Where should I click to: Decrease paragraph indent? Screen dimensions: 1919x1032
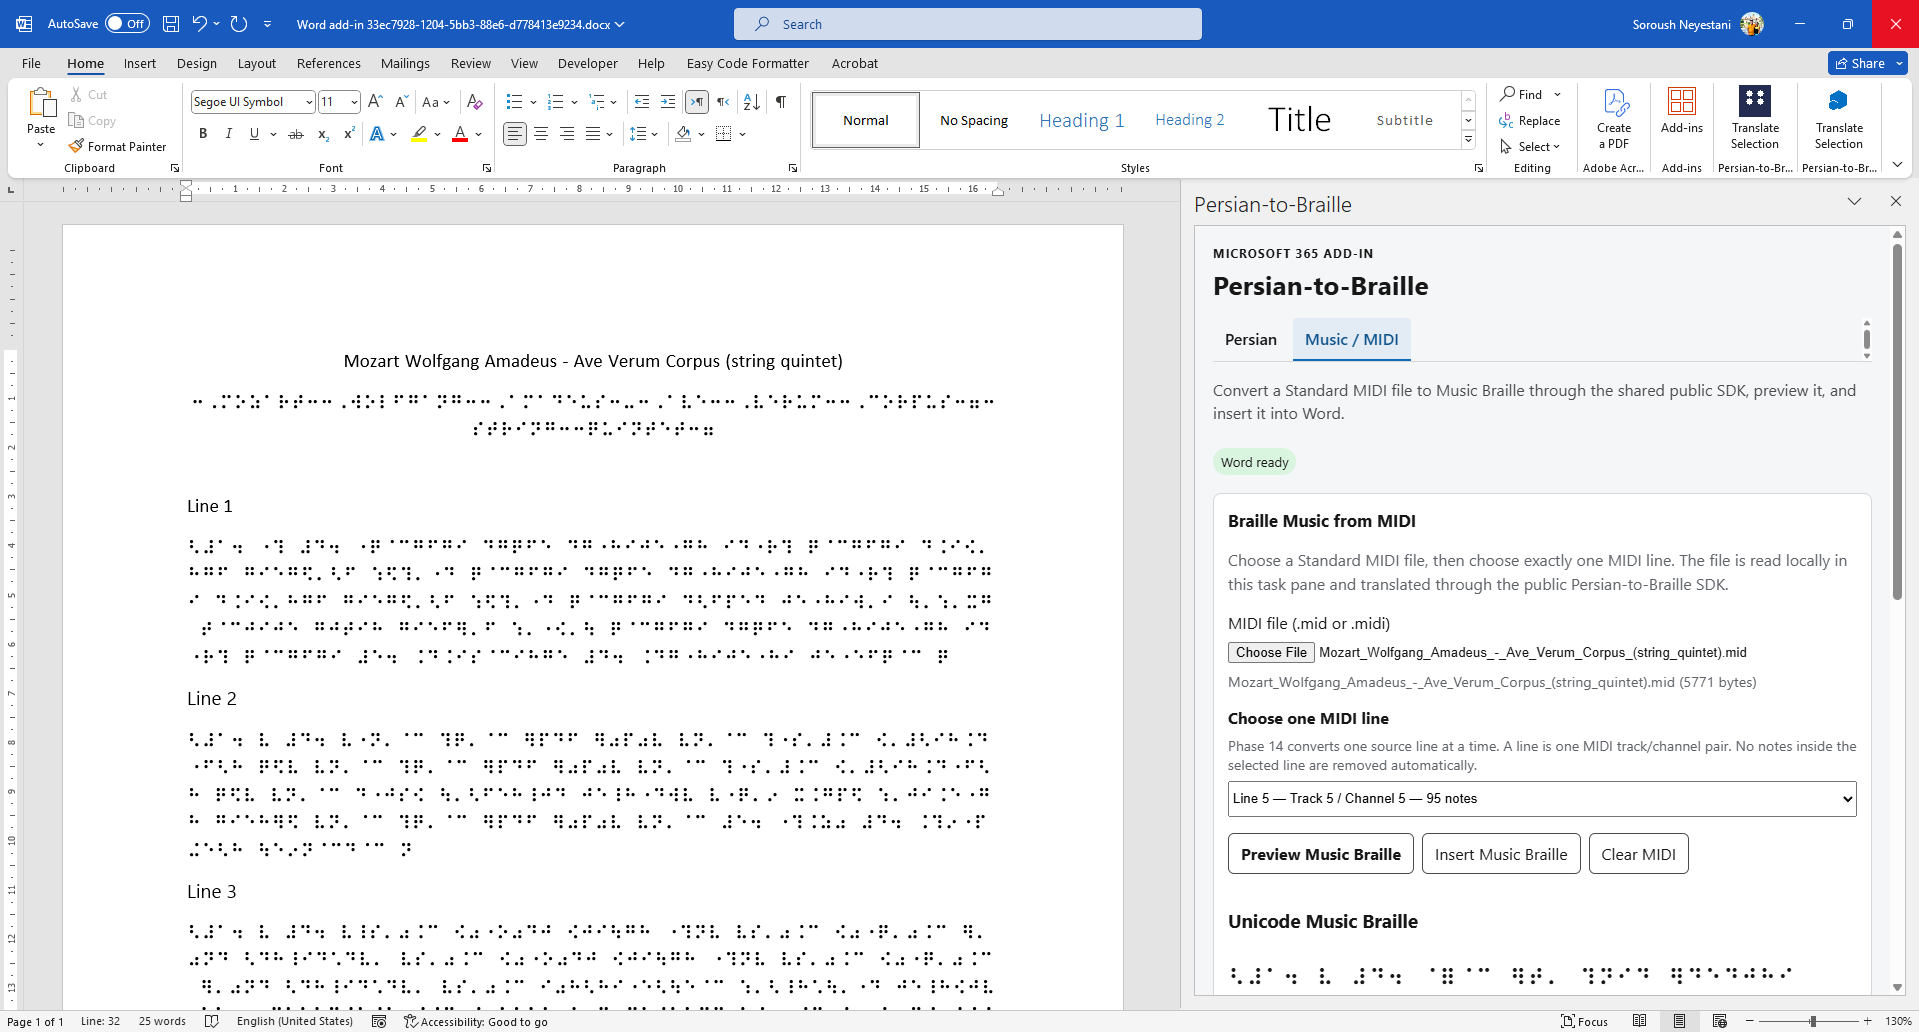(642, 102)
